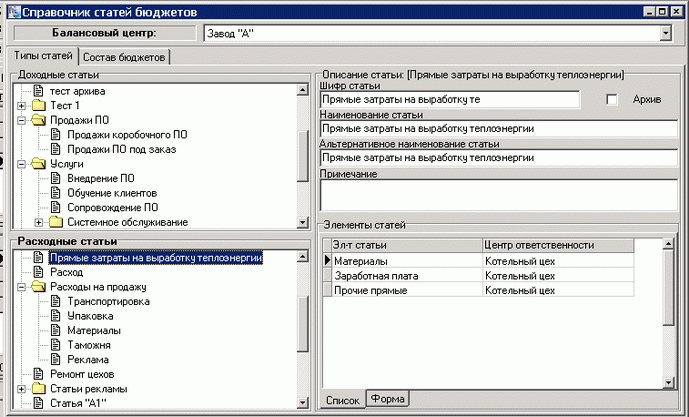This screenshot has height=417, width=689.
Task: Click the 'Эл-т статьи' column header
Action: (407, 245)
